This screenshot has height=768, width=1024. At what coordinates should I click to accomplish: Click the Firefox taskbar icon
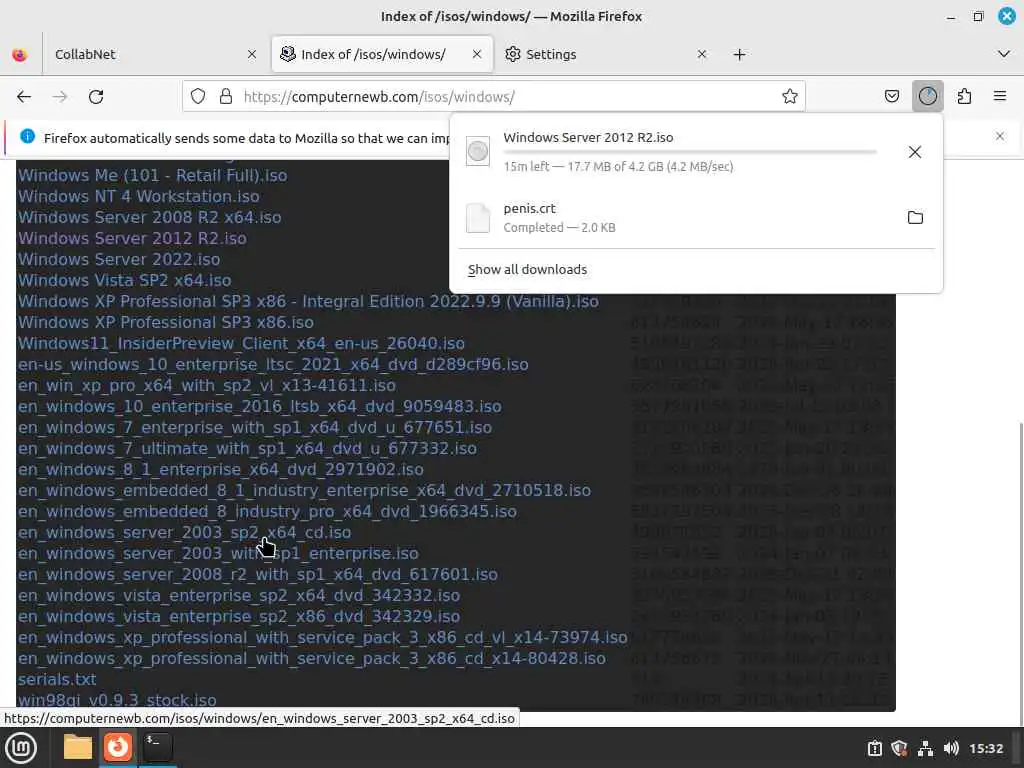click(118, 747)
